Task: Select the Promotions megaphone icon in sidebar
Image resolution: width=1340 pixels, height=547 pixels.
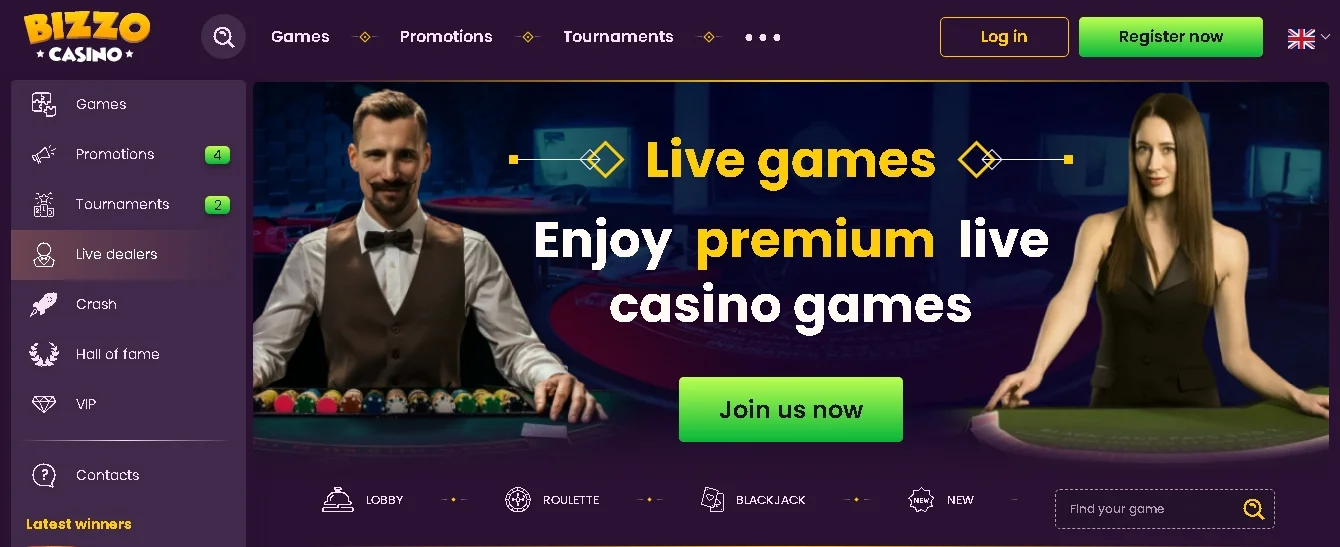Action: (43, 154)
